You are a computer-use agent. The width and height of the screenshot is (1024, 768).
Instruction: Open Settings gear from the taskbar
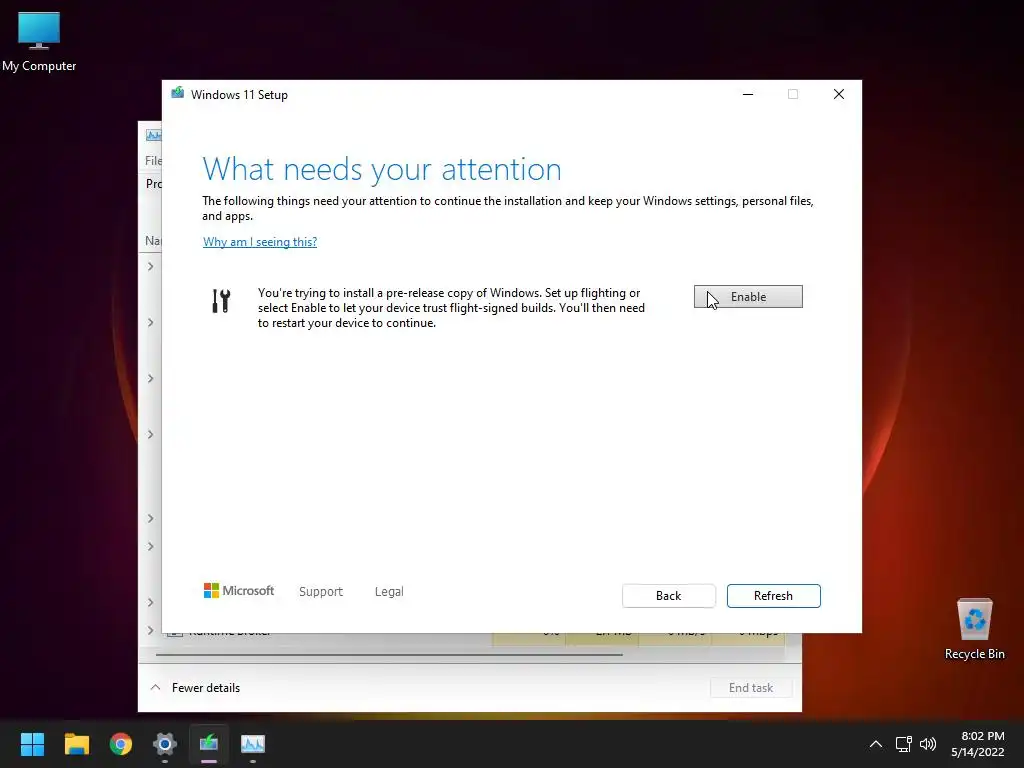point(165,744)
